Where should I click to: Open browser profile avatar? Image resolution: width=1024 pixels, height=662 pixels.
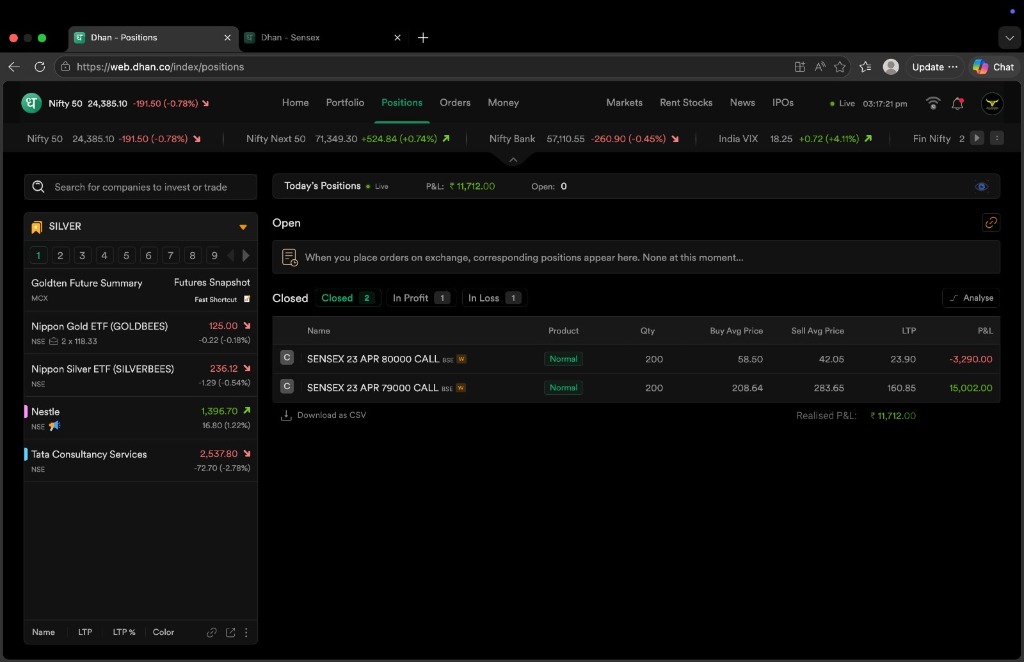[891, 67]
